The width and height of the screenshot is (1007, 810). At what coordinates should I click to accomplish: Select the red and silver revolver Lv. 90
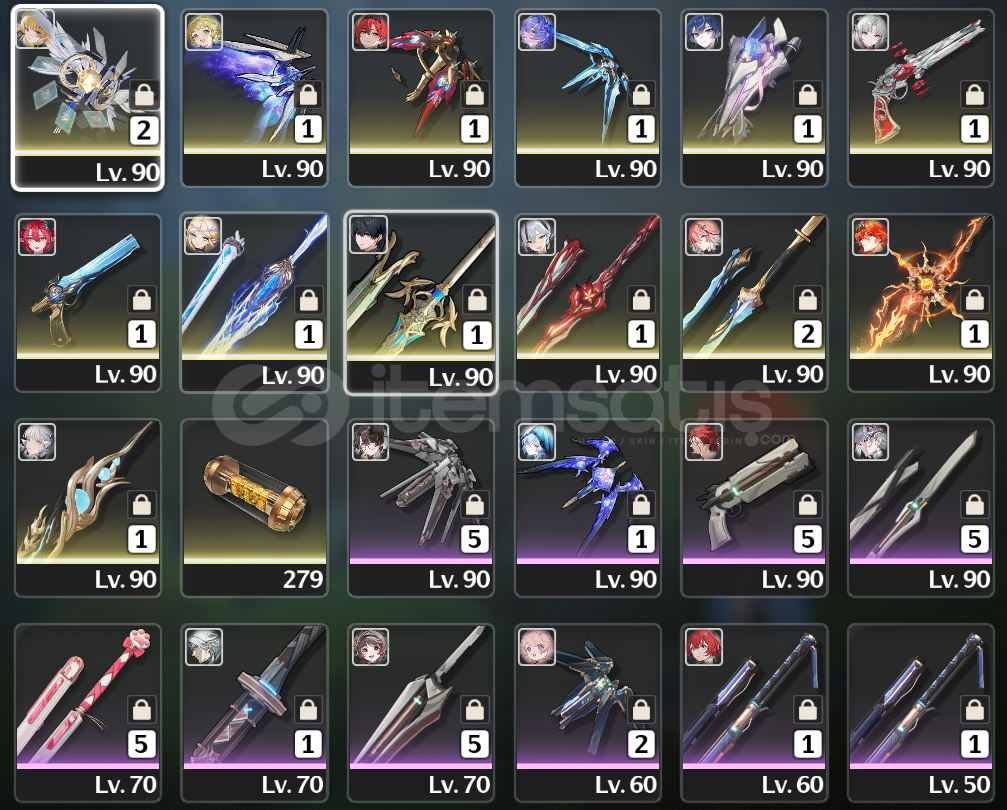921,98
